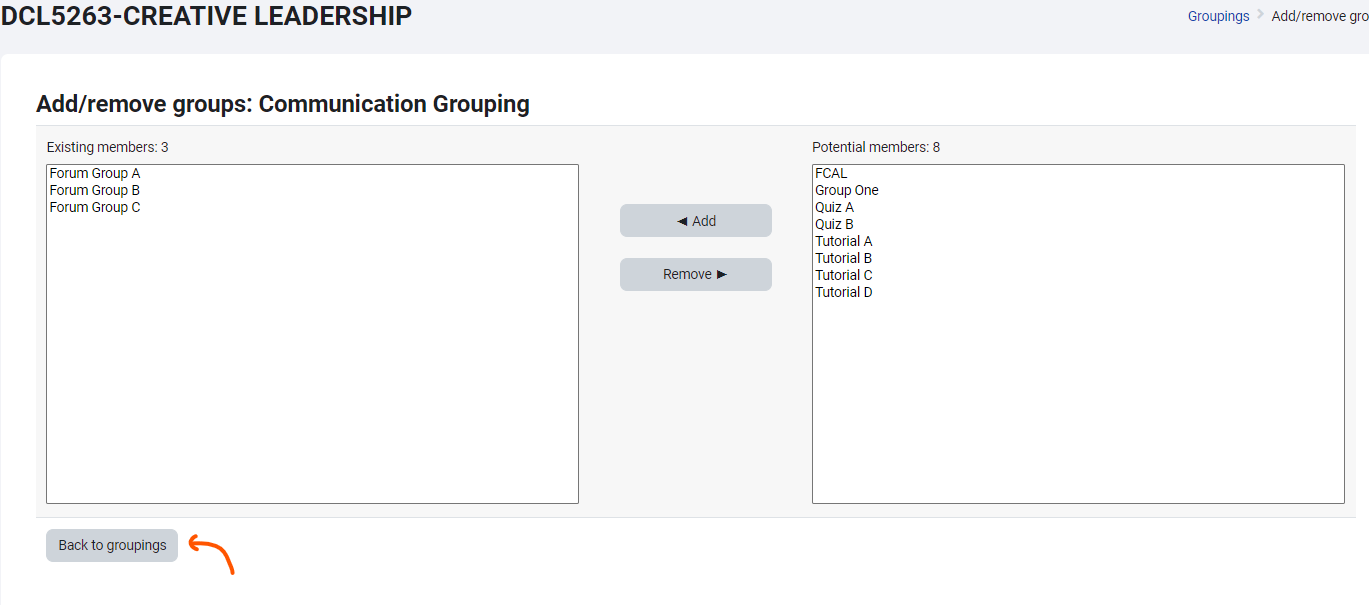Select Tutorial A in potential members
This screenshot has height=605, width=1369.
pos(844,241)
